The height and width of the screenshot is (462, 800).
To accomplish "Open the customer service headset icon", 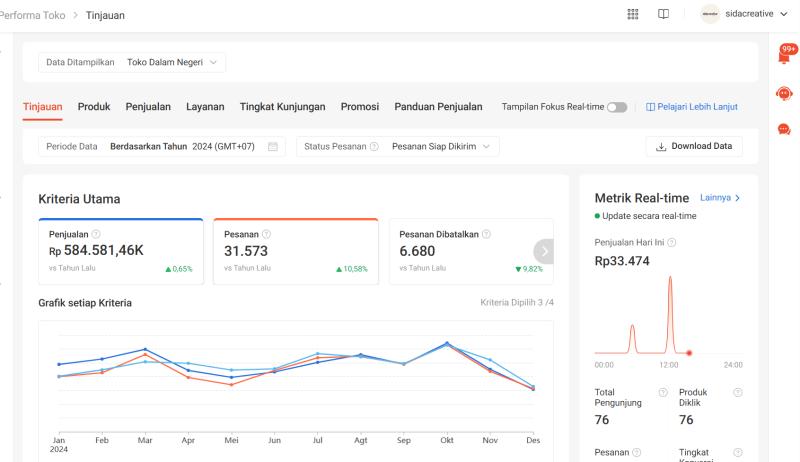I will 784,93.
